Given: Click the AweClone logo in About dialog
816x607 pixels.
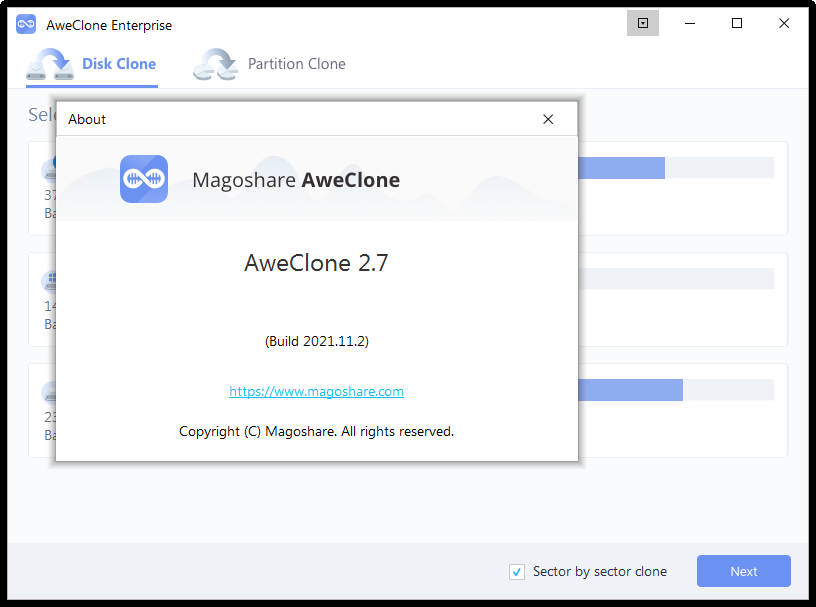Looking at the screenshot, I should click(x=144, y=179).
